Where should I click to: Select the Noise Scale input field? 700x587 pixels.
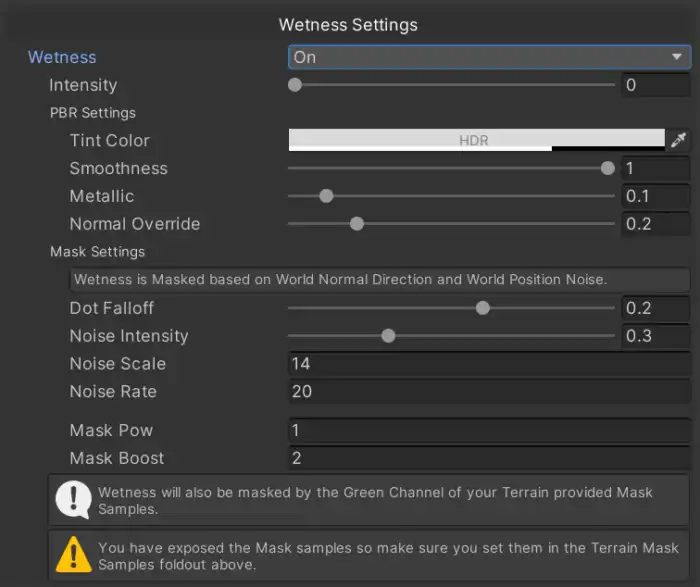(x=488, y=364)
